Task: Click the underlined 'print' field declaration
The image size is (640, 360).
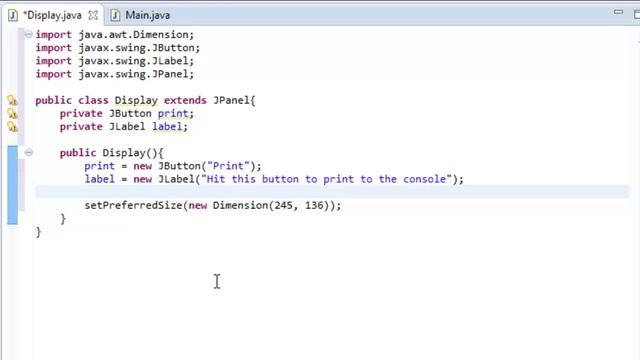Action: tap(173, 113)
